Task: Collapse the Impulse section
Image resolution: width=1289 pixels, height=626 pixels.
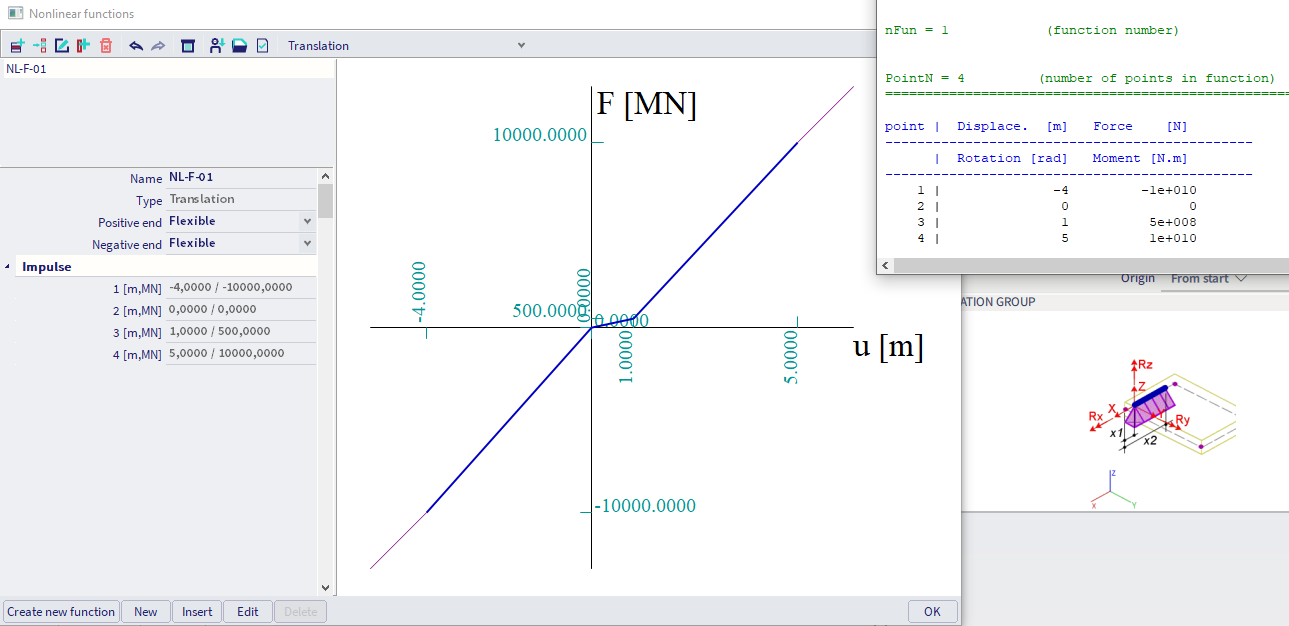Action: 9,267
